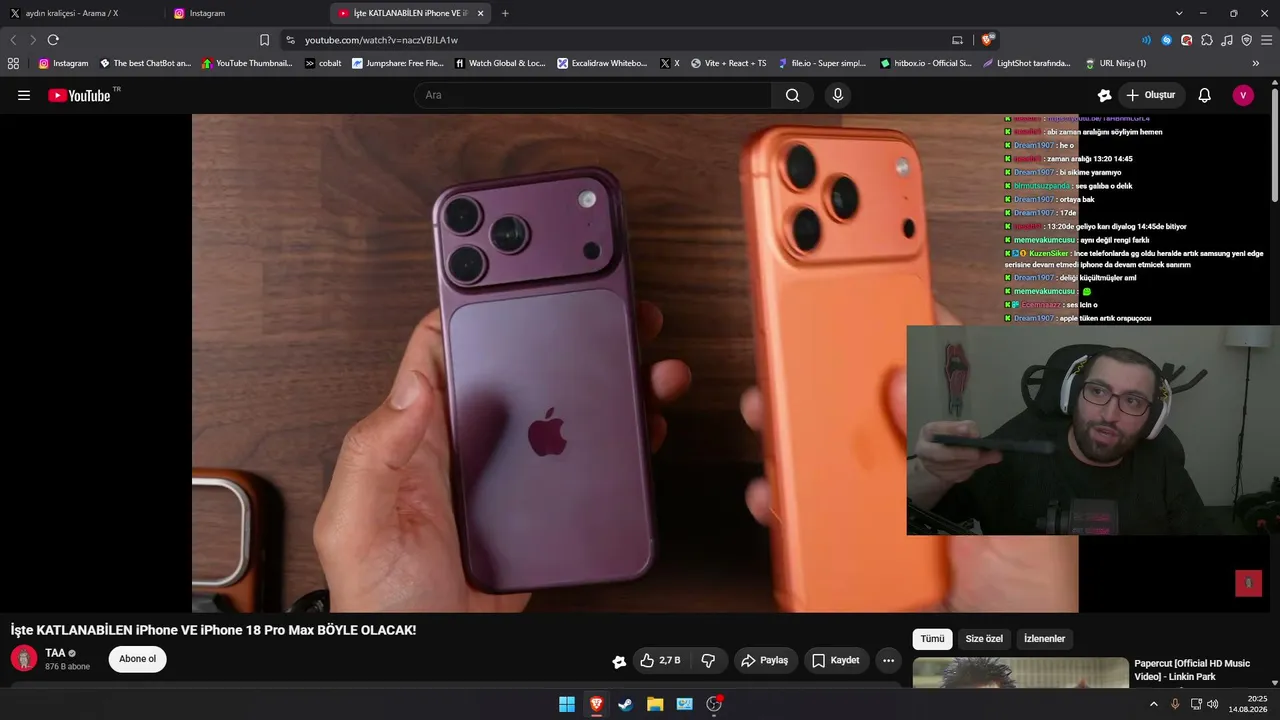Reload the current page
1280x720 pixels.
coord(53,40)
